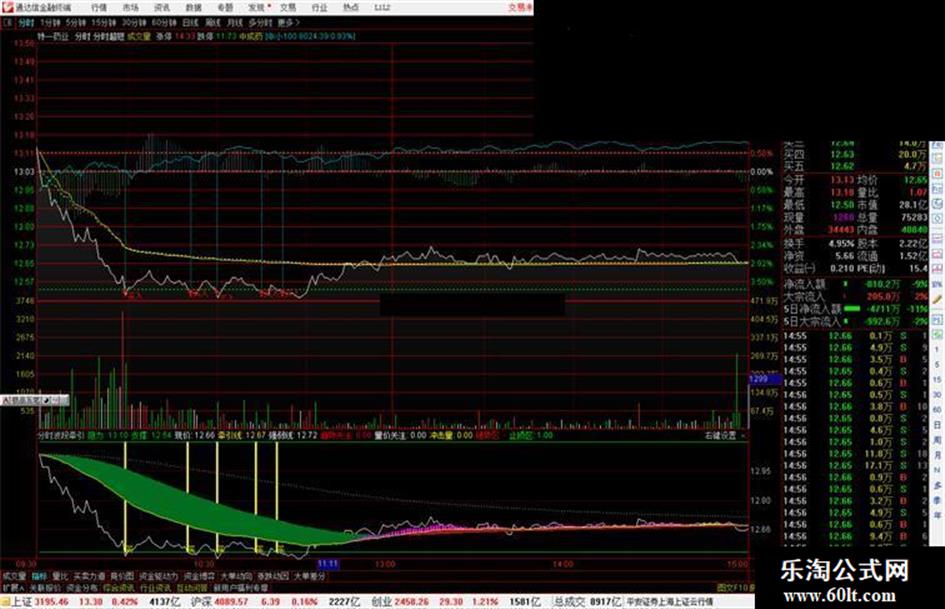The image size is (945, 609).
Task: Switch to the 30分钟 period
Action: tap(134, 23)
